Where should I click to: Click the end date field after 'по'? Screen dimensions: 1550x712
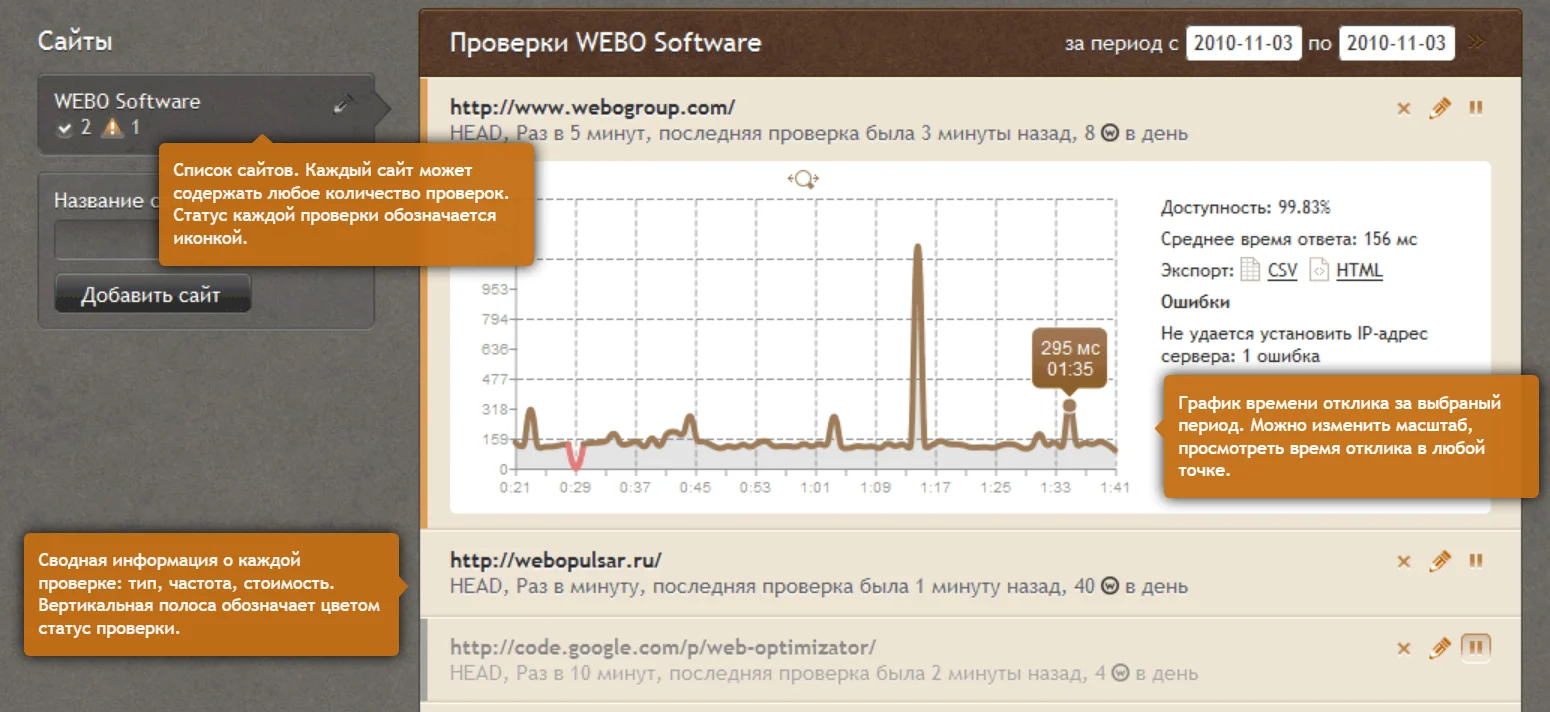pos(1397,43)
